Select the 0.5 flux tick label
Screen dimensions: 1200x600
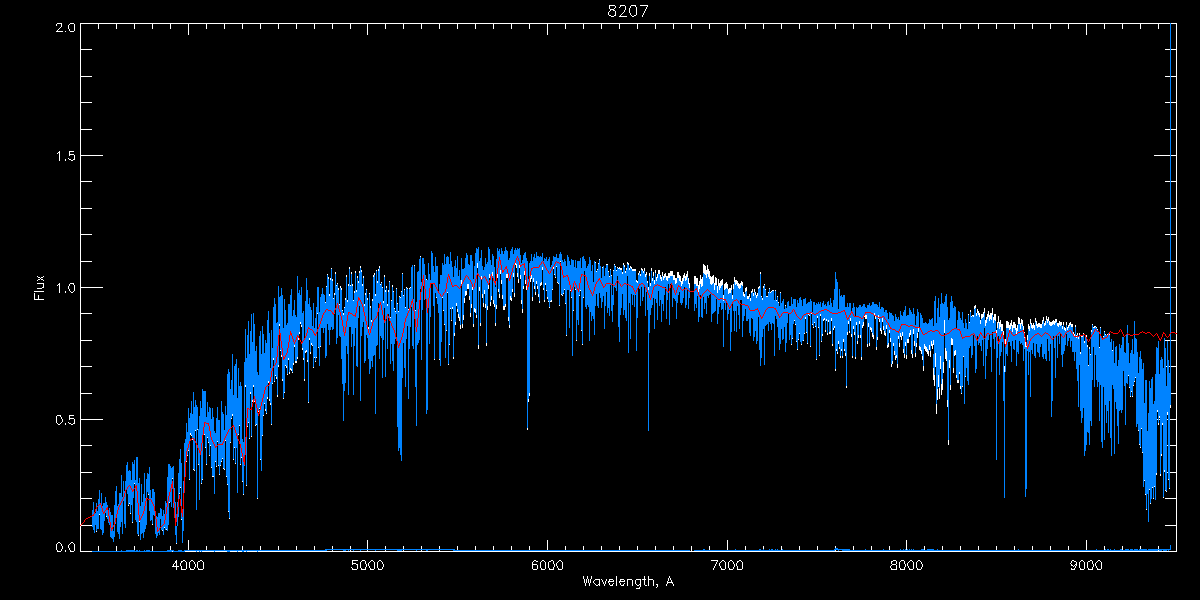[x=66, y=419]
